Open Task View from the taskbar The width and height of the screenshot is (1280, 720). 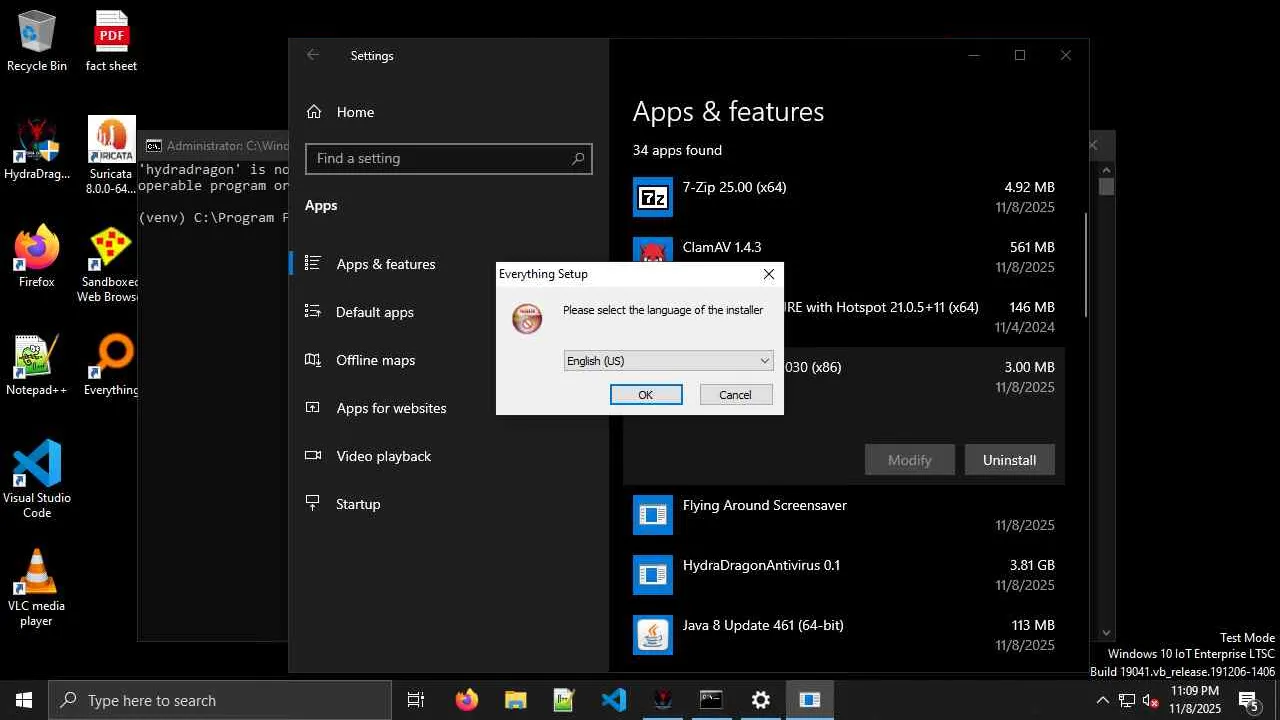(x=416, y=700)
